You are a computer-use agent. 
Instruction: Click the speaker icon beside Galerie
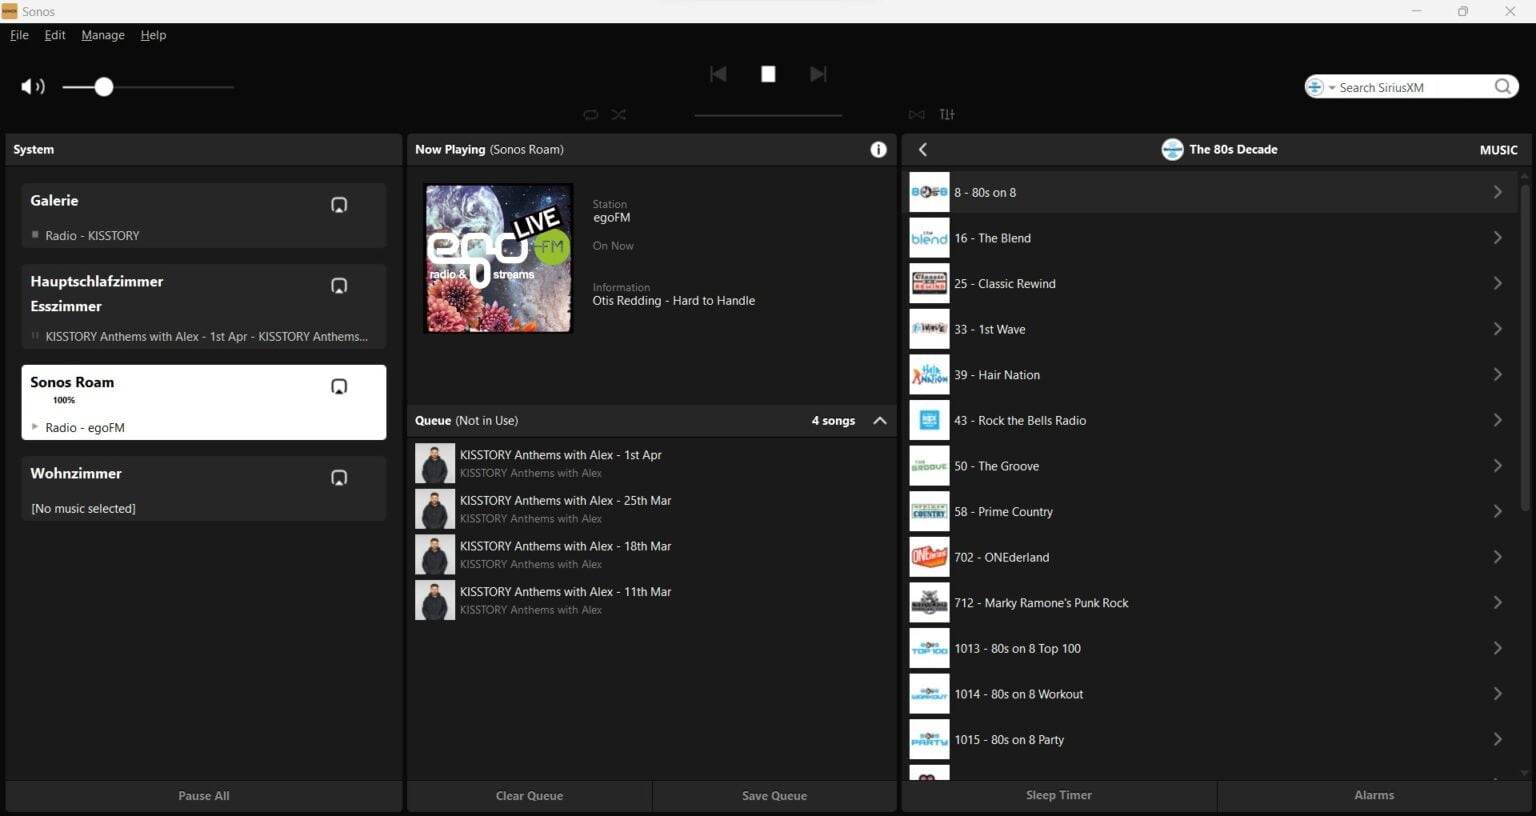[339, 204]
